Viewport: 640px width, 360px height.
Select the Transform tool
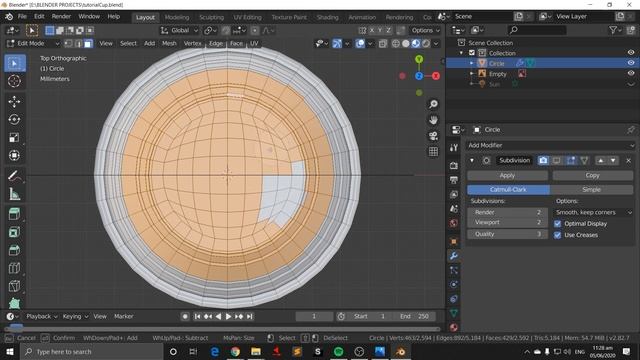(15, 156)
